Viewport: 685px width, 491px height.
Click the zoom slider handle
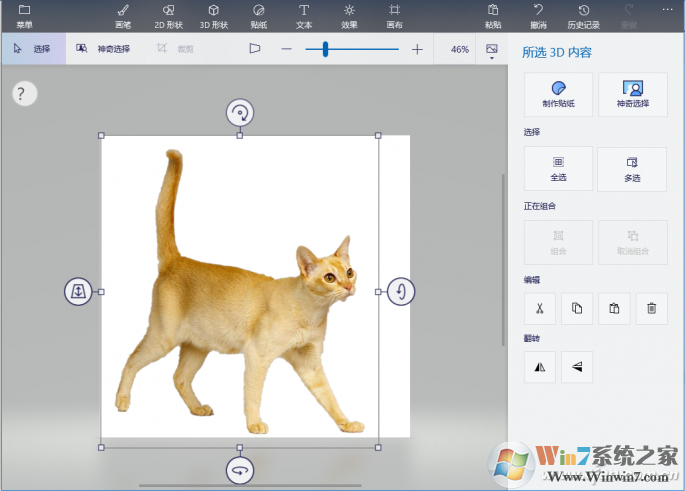pyautogui.click(x=325, y=49)
